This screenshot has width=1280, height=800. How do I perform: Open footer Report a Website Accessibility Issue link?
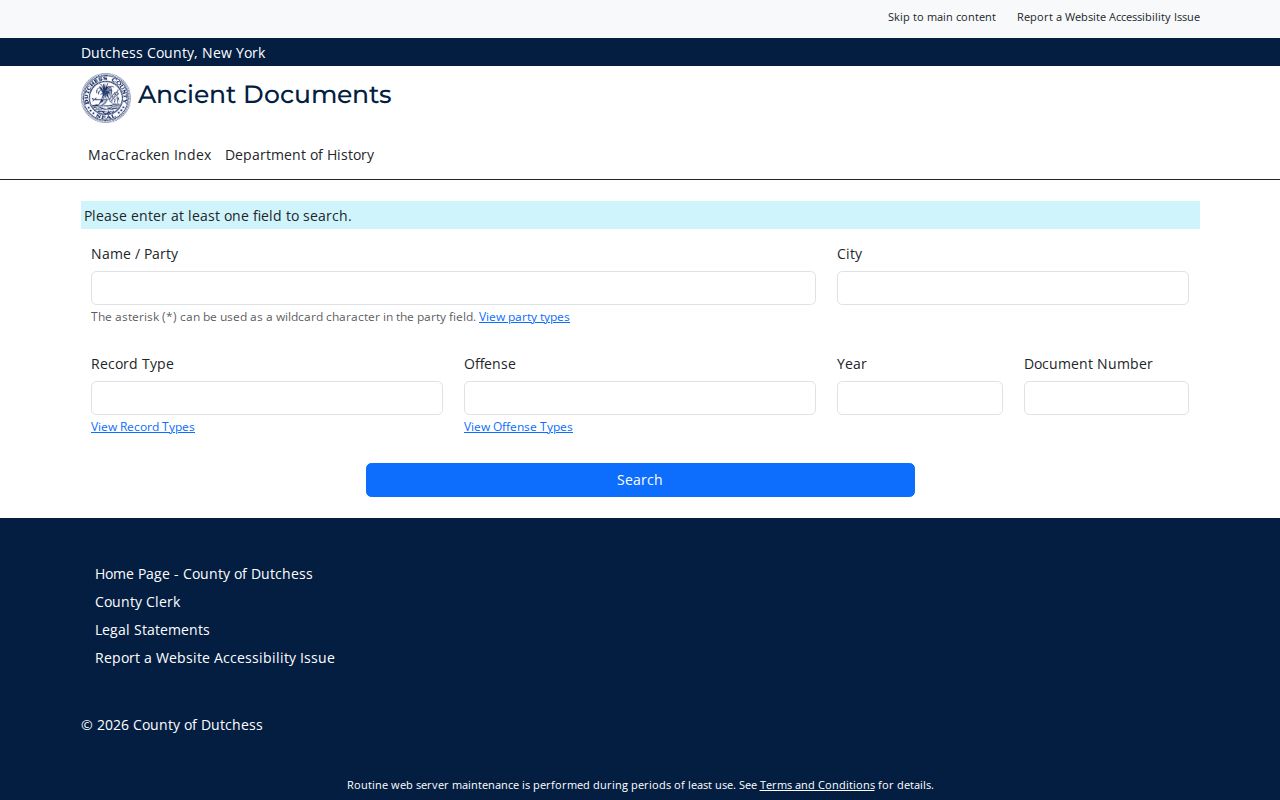(215, 658)
